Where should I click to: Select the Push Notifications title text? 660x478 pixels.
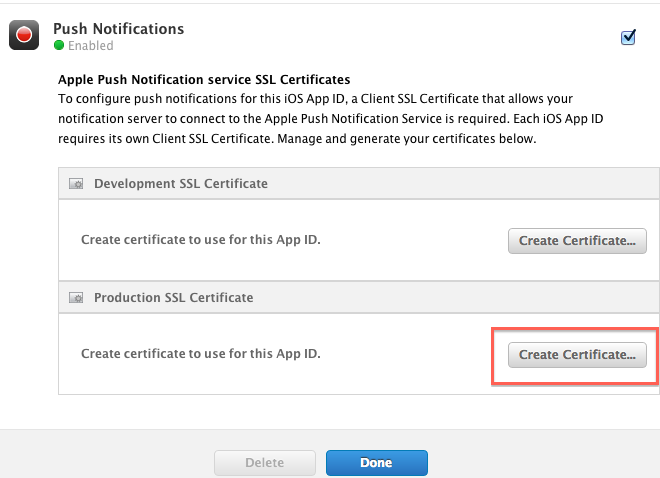(119, 29)
